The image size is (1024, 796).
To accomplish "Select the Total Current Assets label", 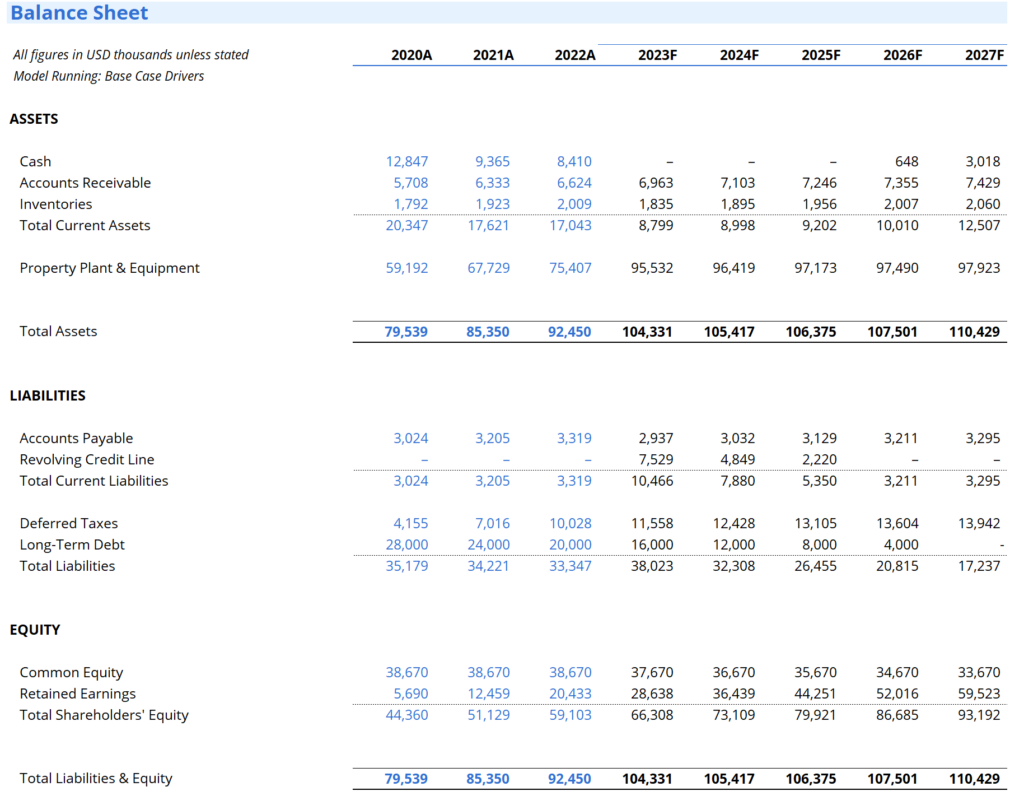I will pyautogui.click(x=84, y=225).
